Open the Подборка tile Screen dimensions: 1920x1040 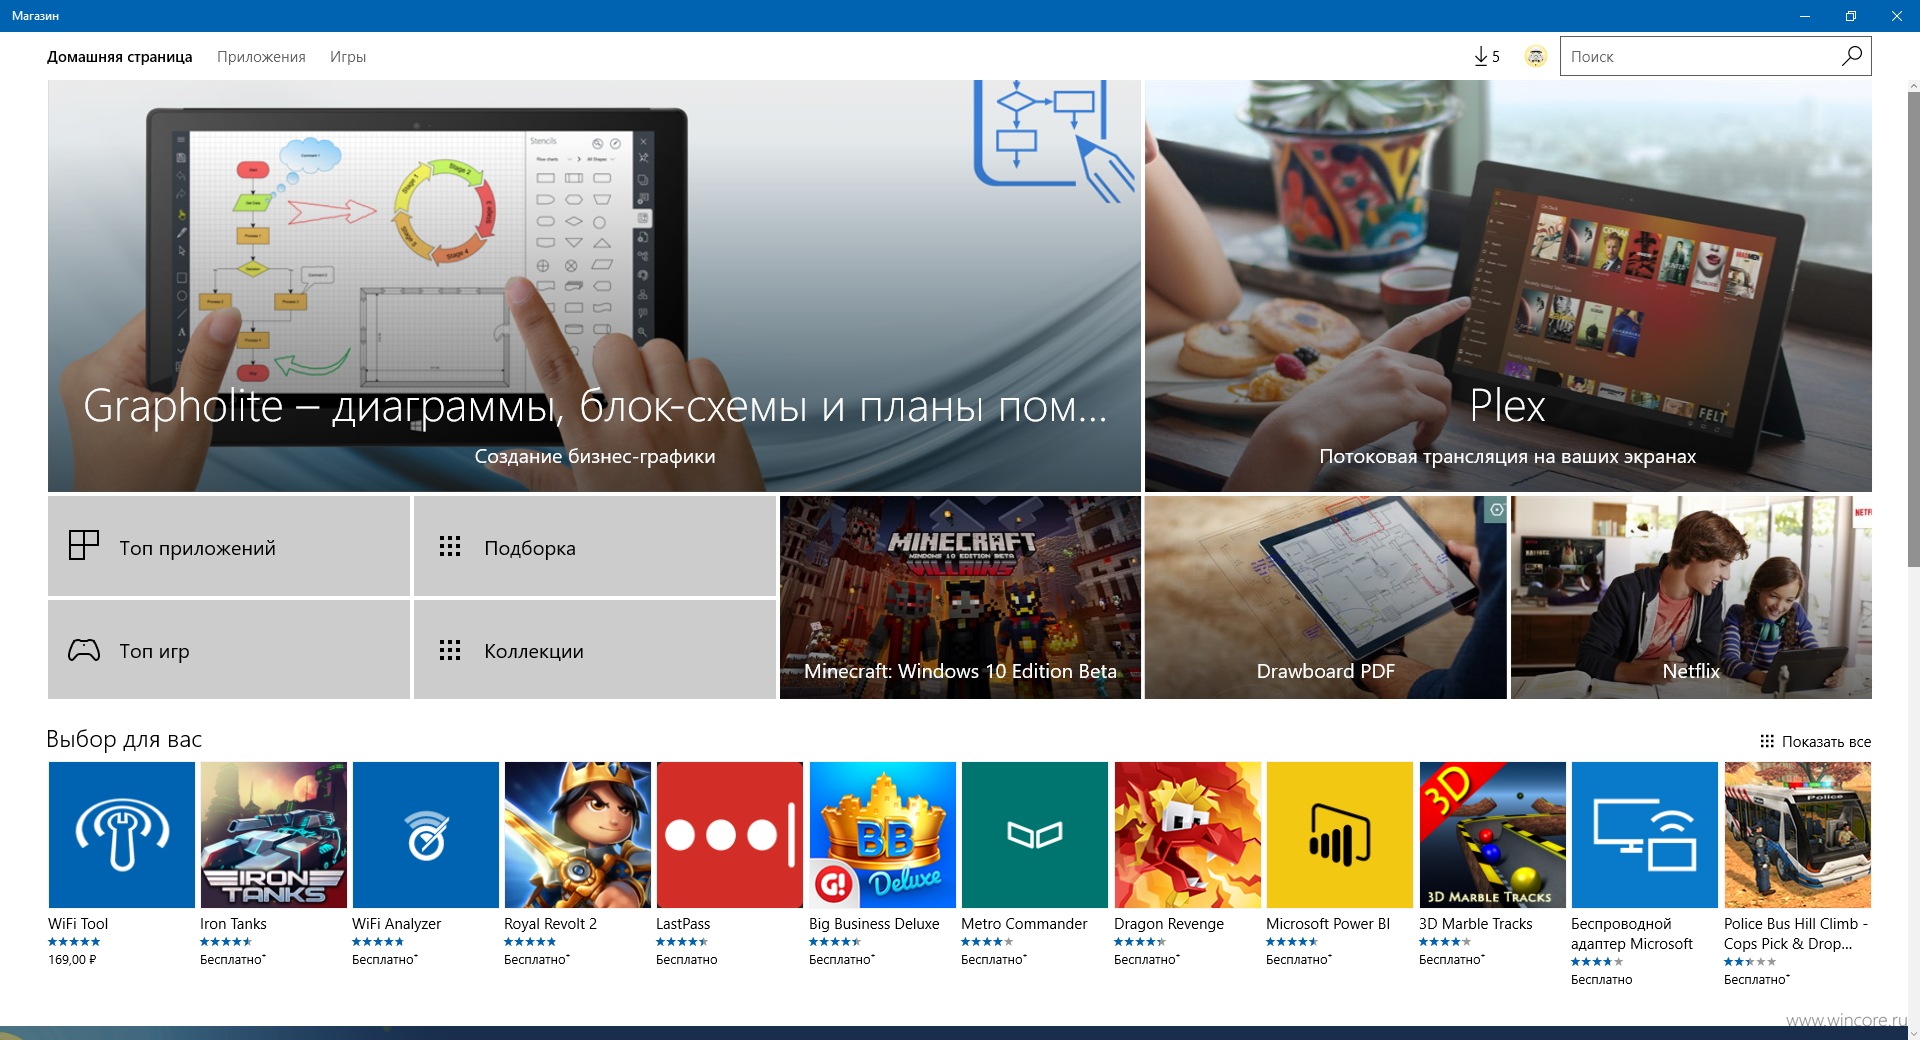click(x=595, y=546)
